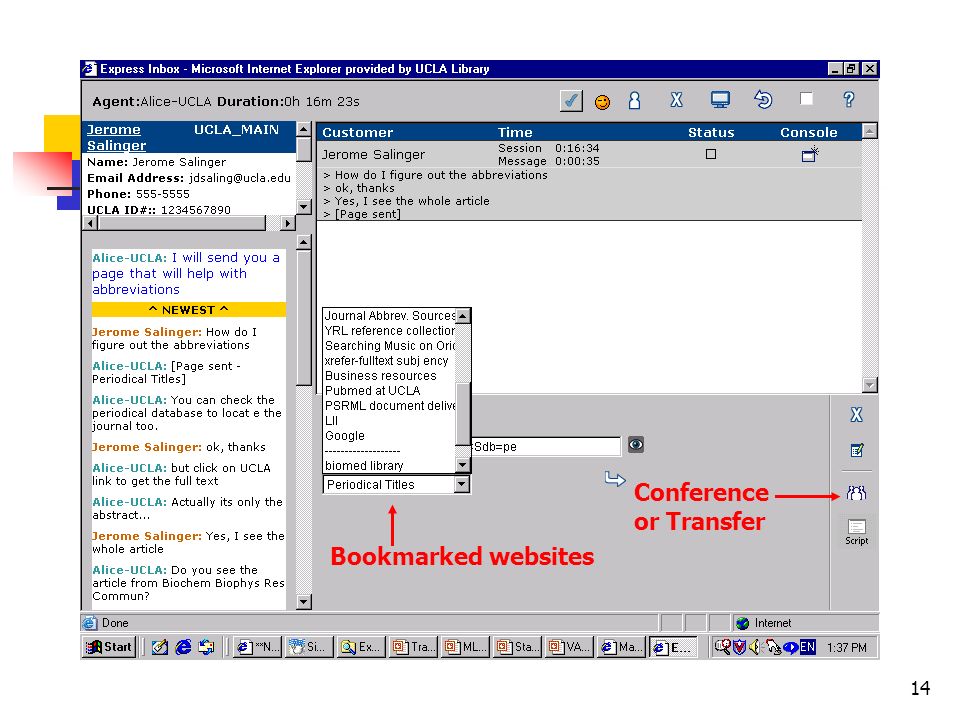Click the circular refresh arrow icon
This screenshot has height=720, width=960.
763,99
